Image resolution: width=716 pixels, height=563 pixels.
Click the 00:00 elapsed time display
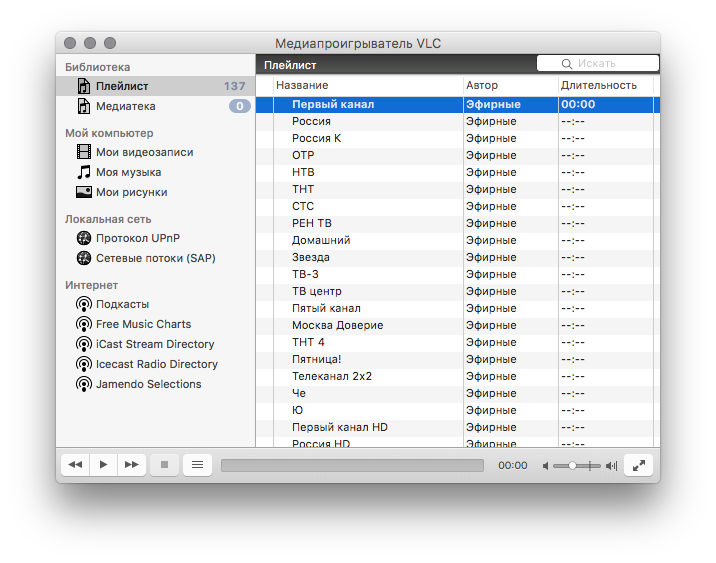click(x=512, y=465)
